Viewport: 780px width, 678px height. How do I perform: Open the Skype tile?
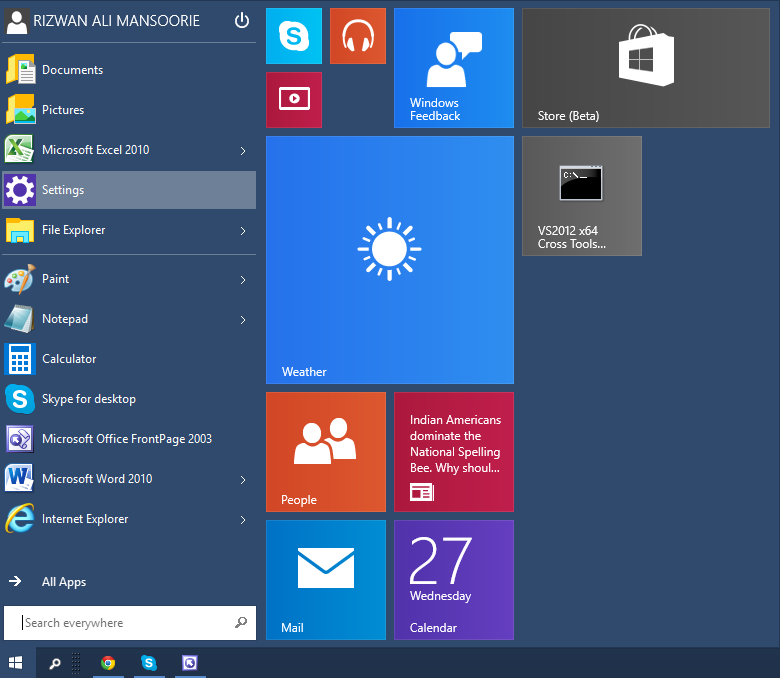[293, 36]
